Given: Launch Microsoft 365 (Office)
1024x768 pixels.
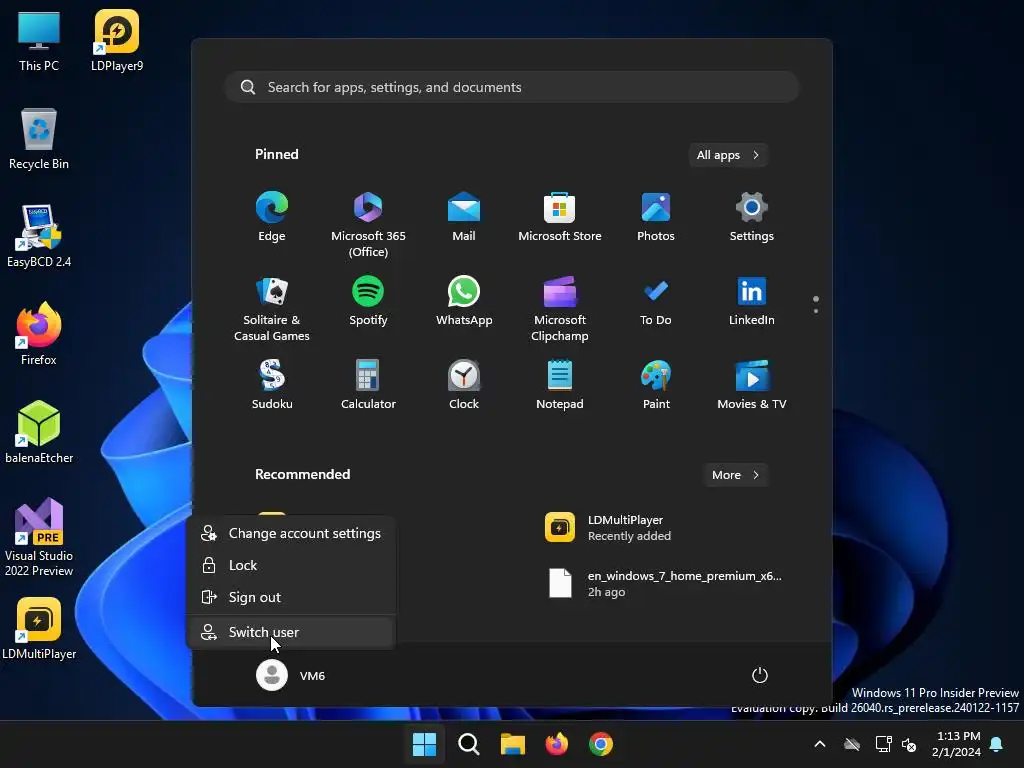Looking at the screenshot, I should [x=368, y=225].
